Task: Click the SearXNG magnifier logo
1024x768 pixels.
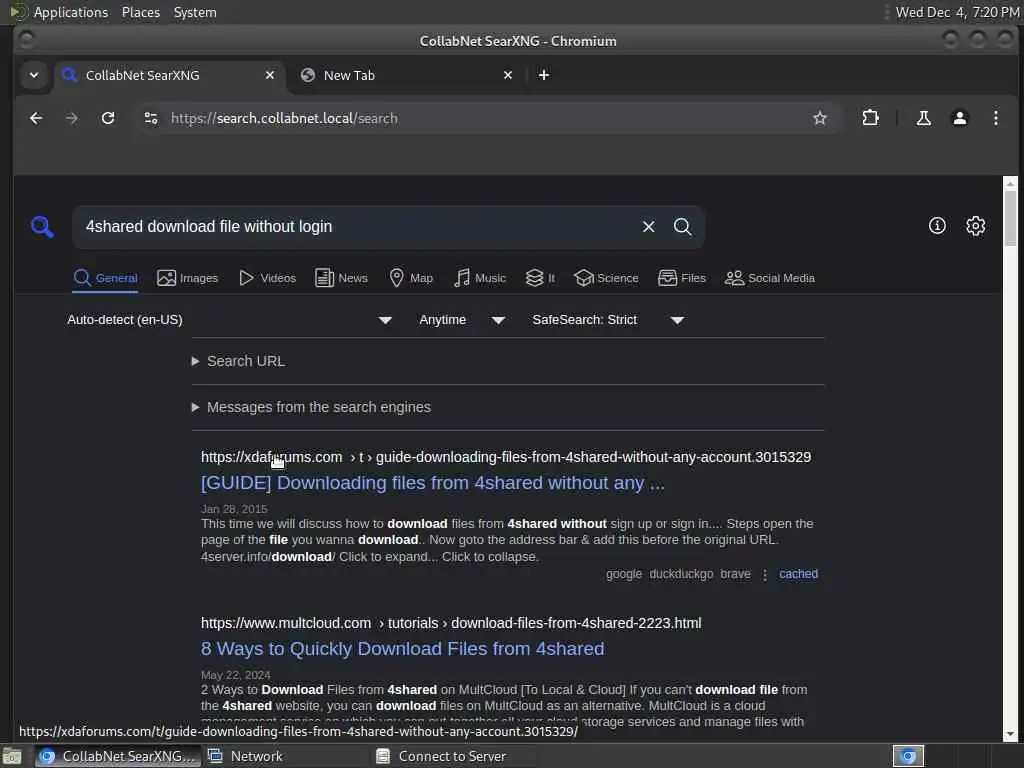Action: point(42,227)
